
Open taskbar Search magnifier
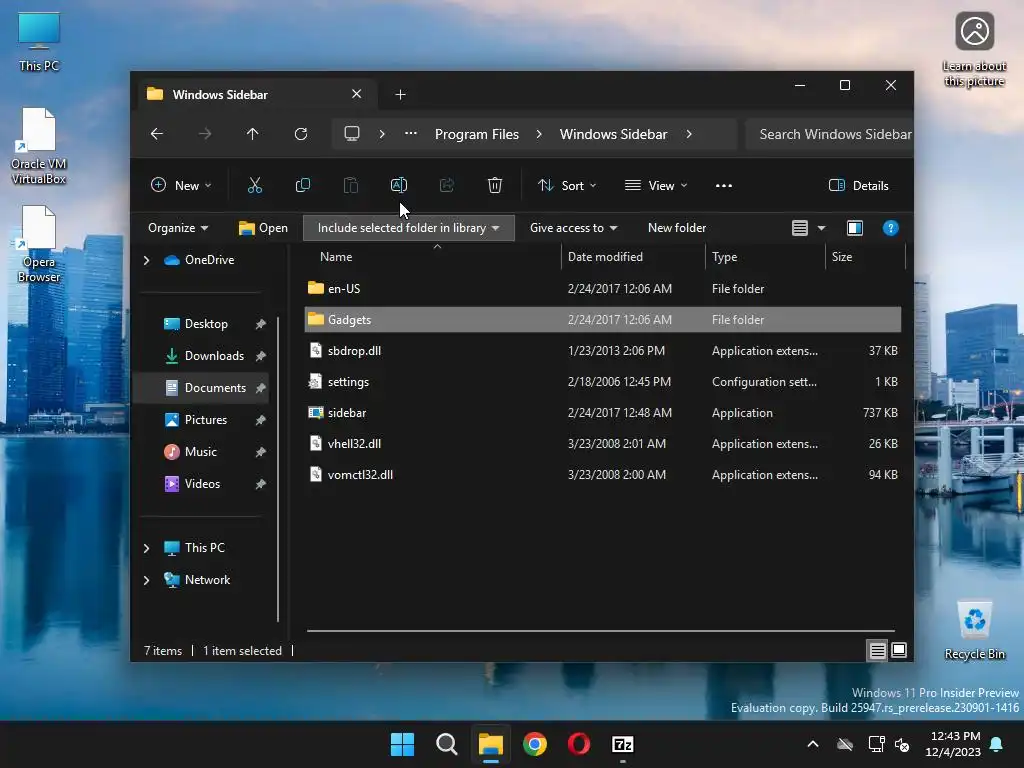coord(447,744)
